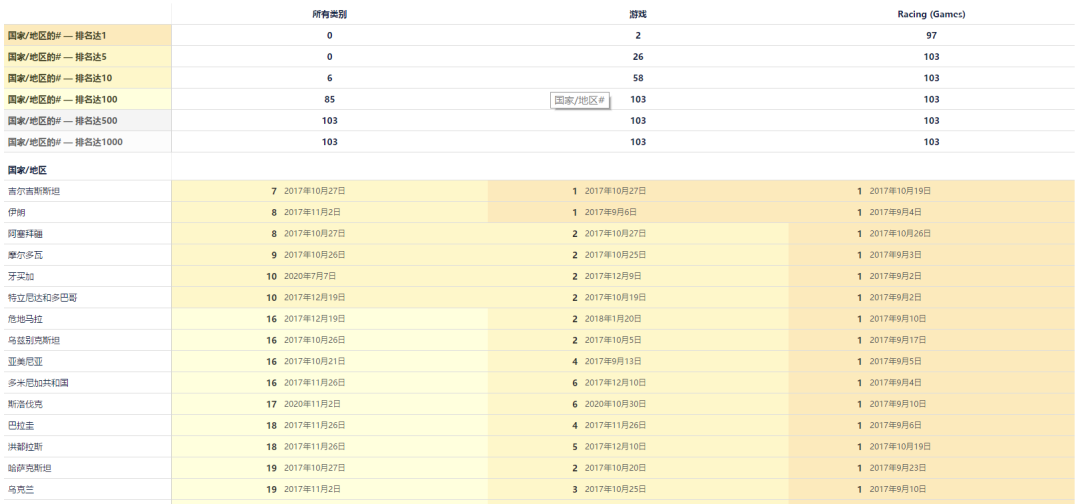Screen dimensions: 1080x504
Task: Select 斯洛伐克's 2020年10月30日 游戏 cell
Action: point(615,404)
